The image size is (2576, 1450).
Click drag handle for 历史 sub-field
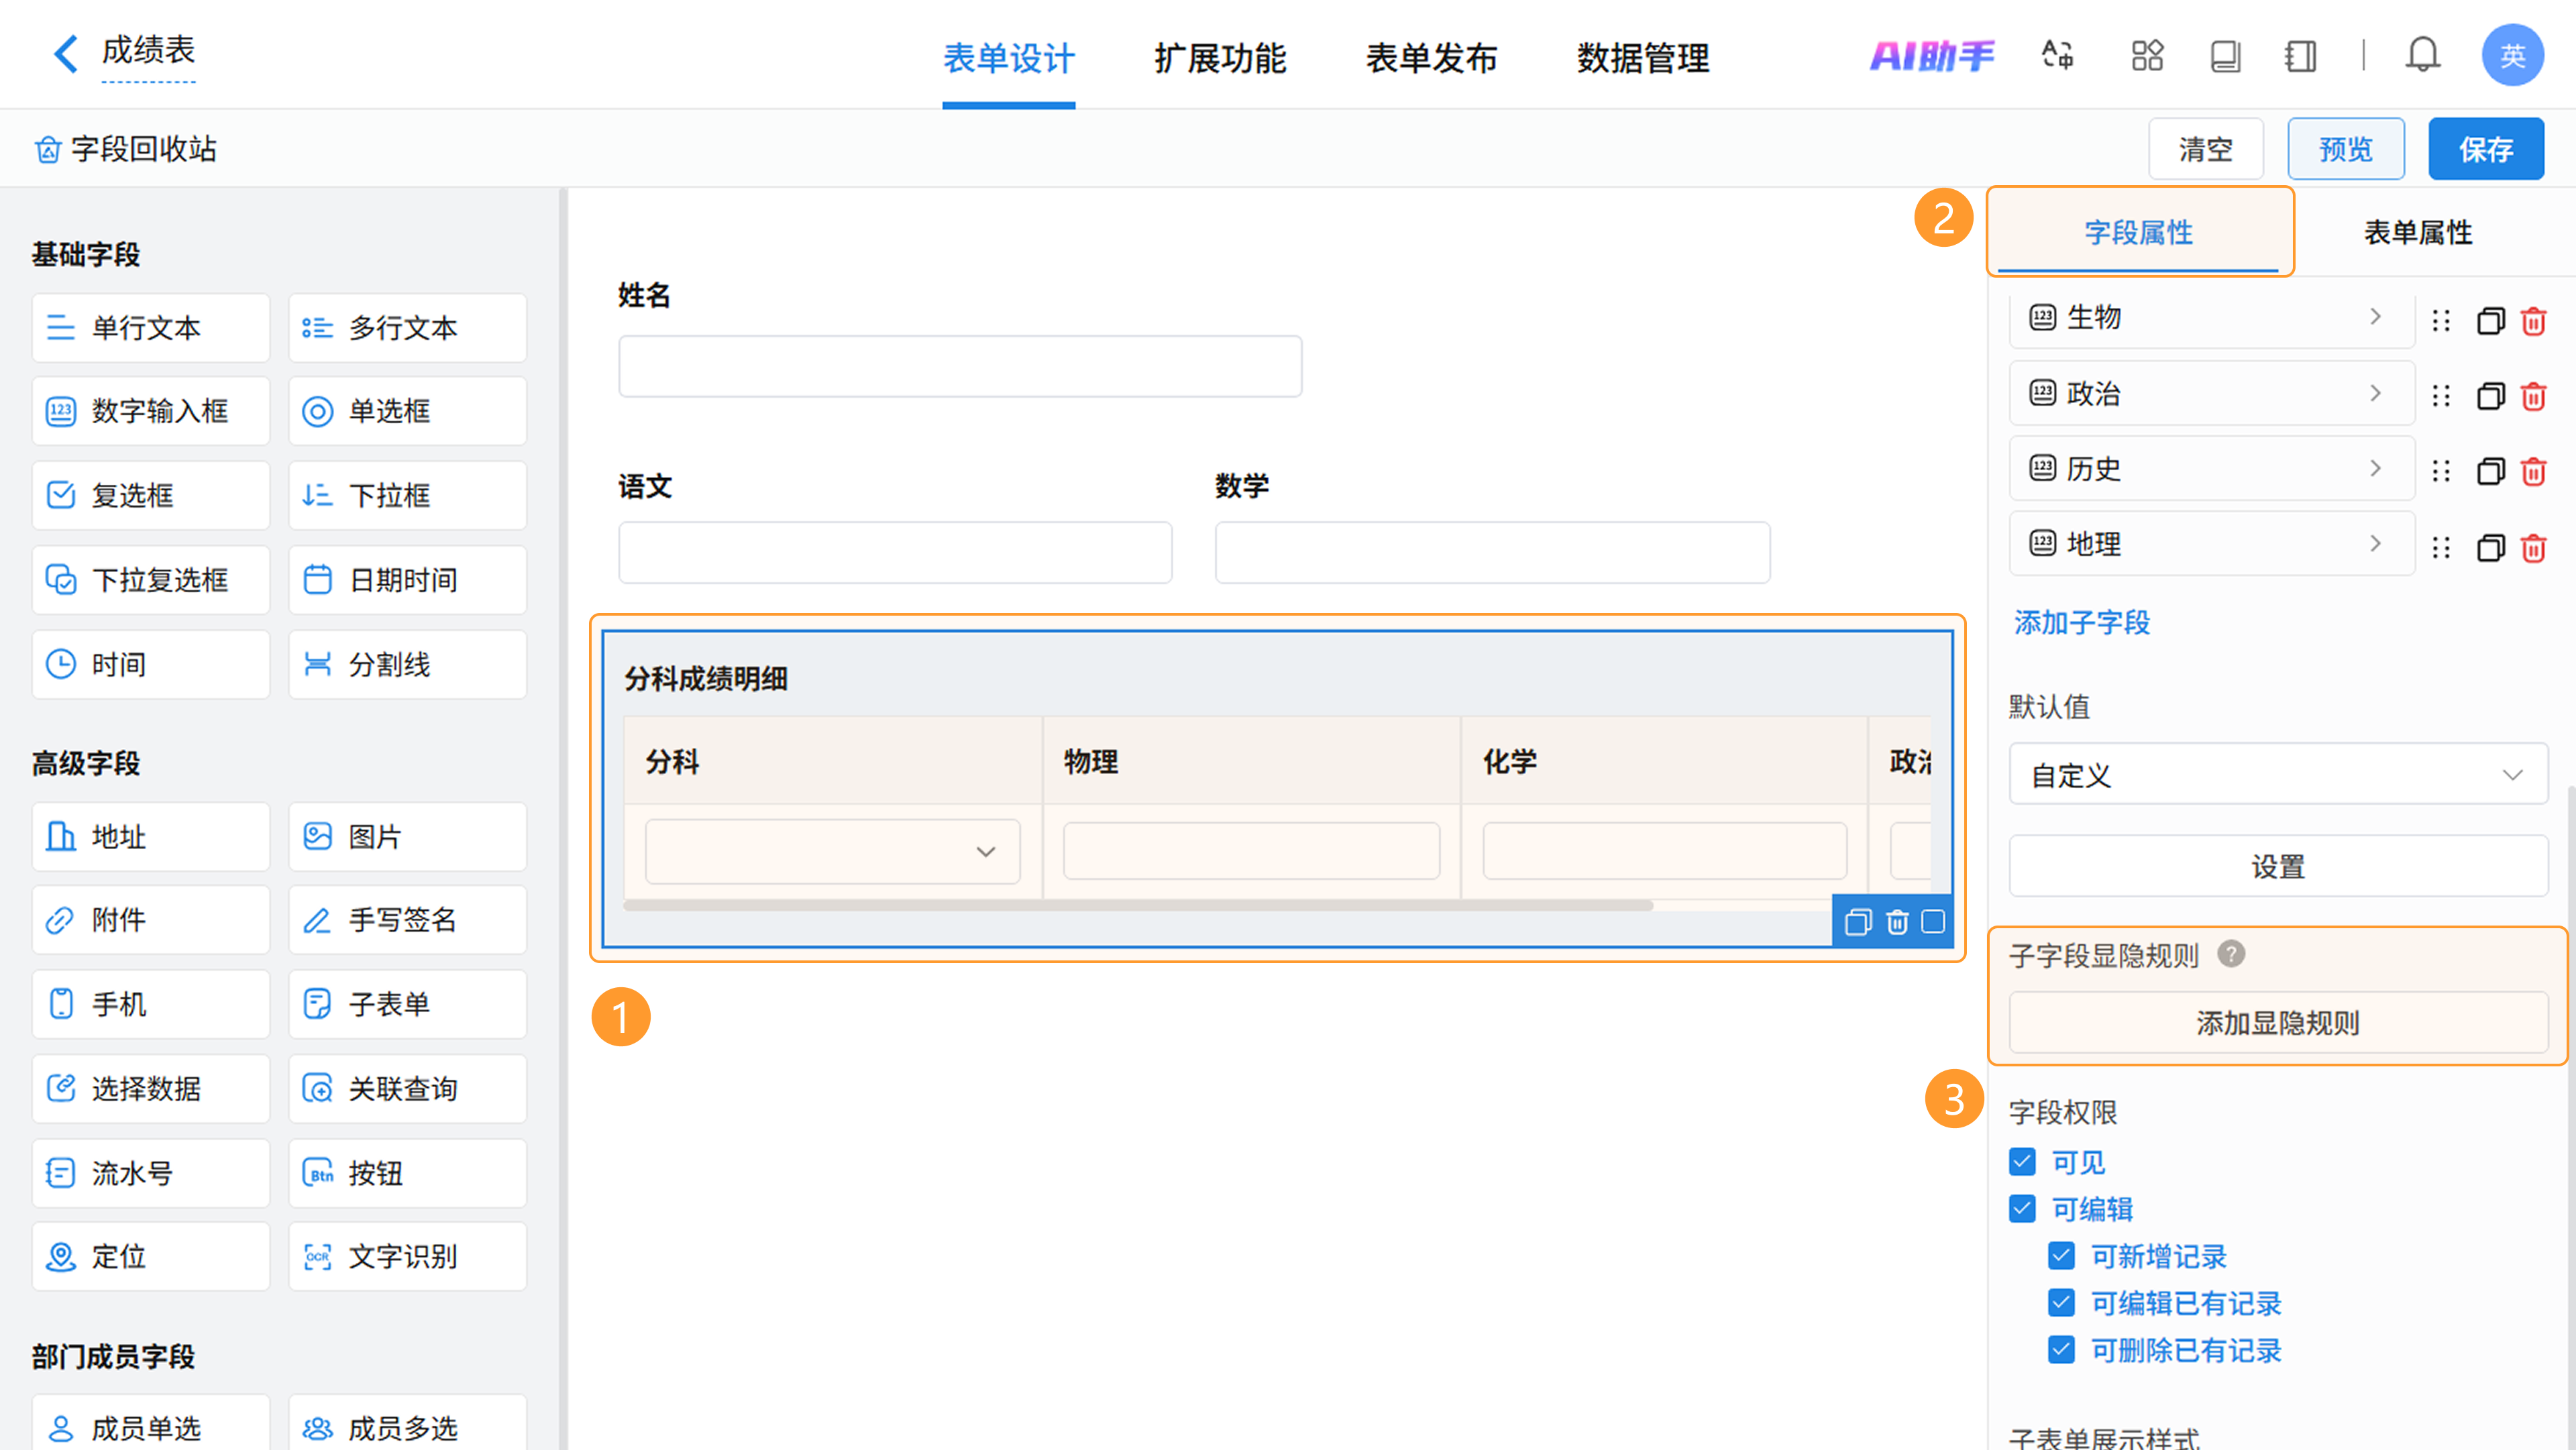tap(2441, 471)
